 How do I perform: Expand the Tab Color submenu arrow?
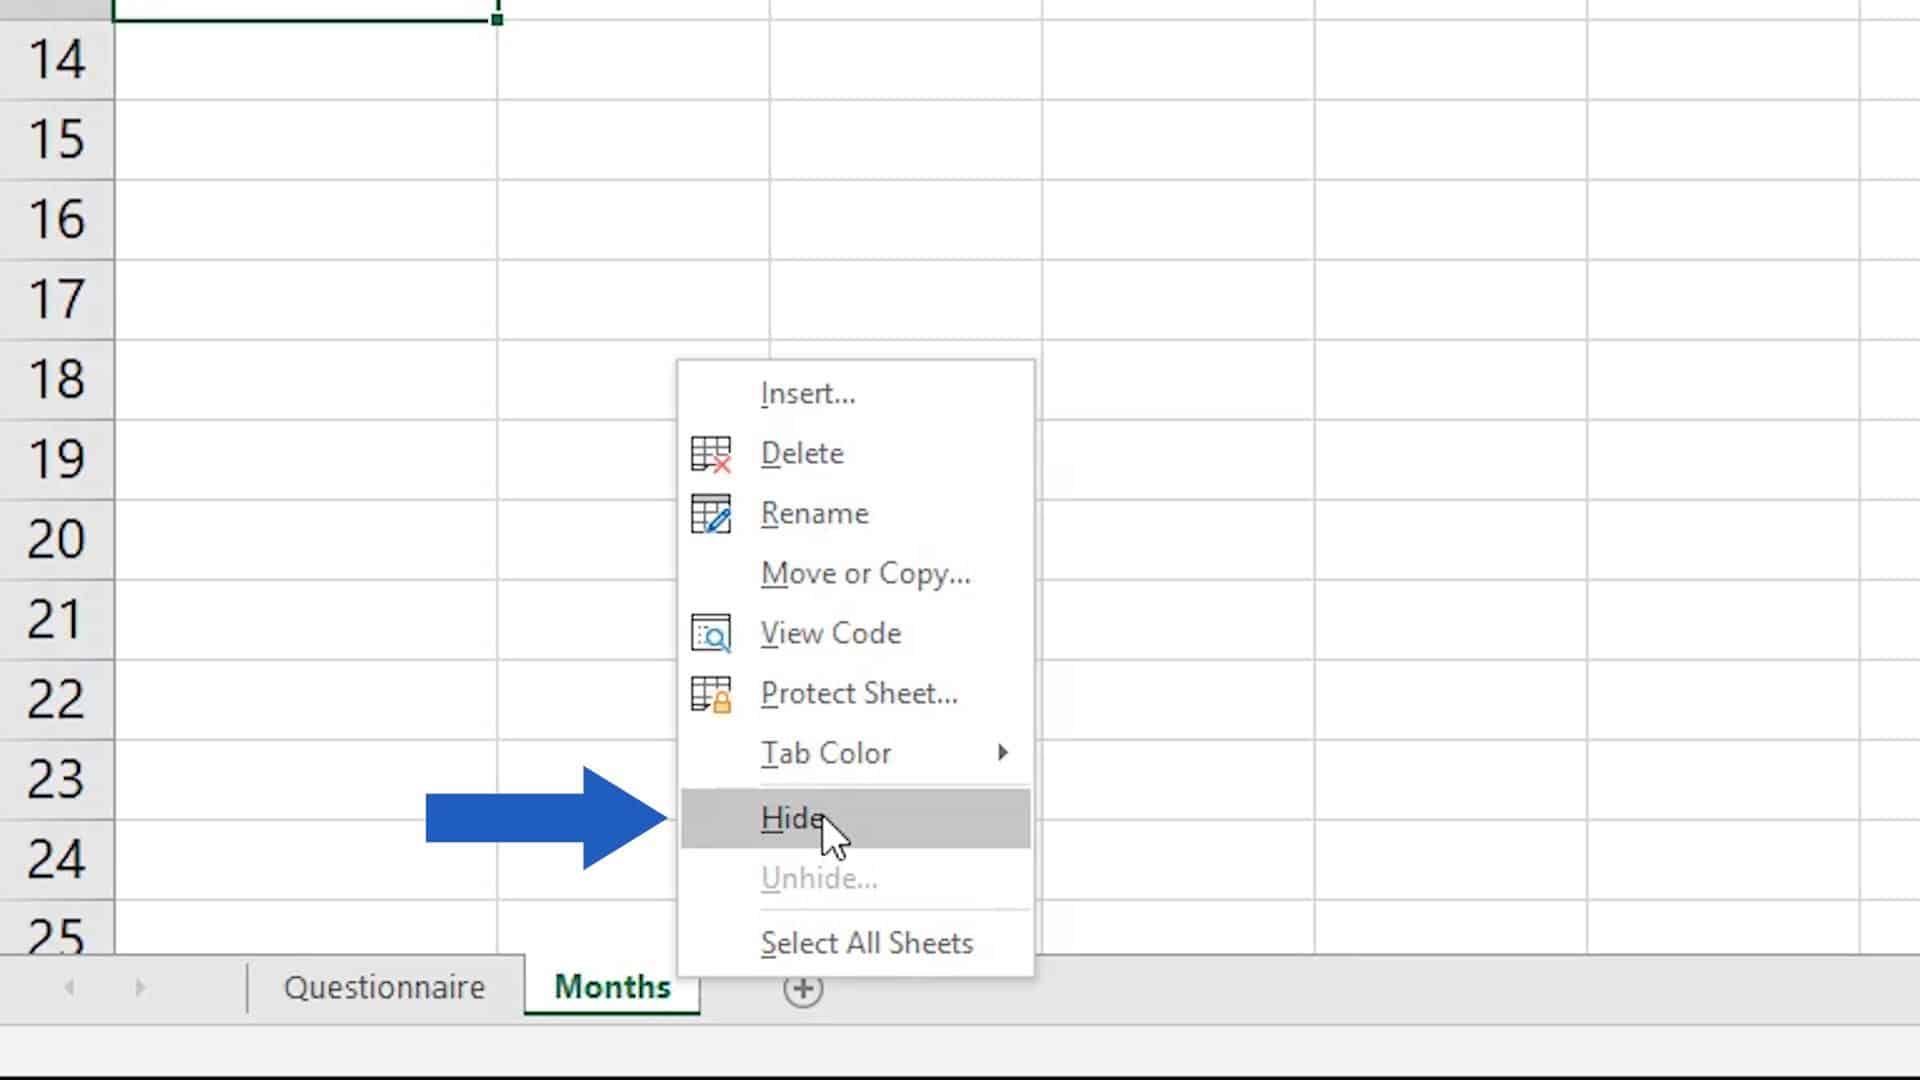[1002, 753]
